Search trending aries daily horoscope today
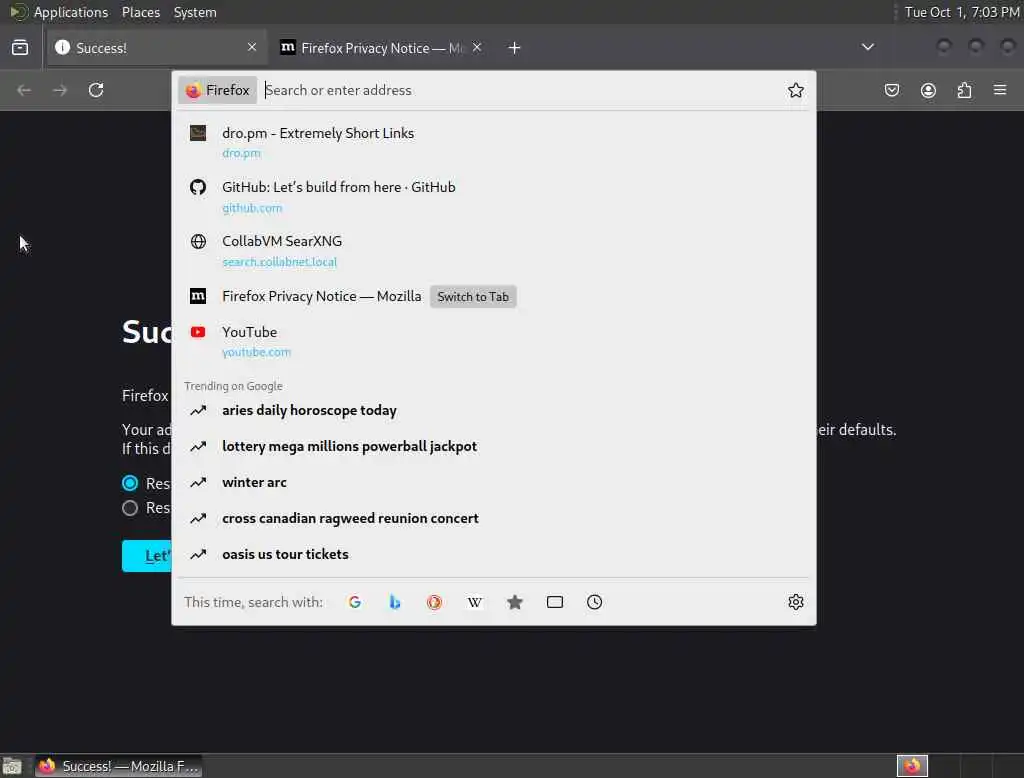 coord(494,410)
